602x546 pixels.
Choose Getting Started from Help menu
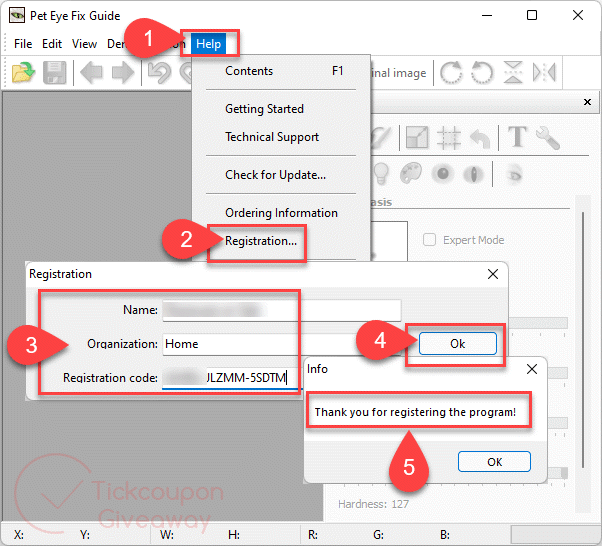pyautogui.click(x=281, y=109)
